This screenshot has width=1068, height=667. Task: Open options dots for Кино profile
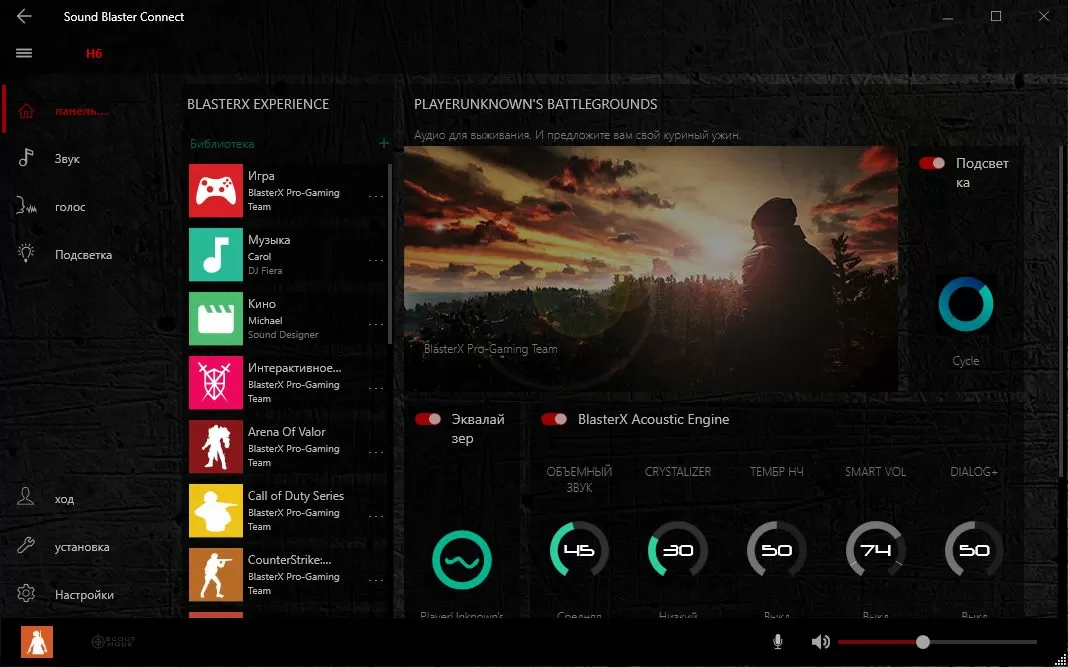point(376,324)
